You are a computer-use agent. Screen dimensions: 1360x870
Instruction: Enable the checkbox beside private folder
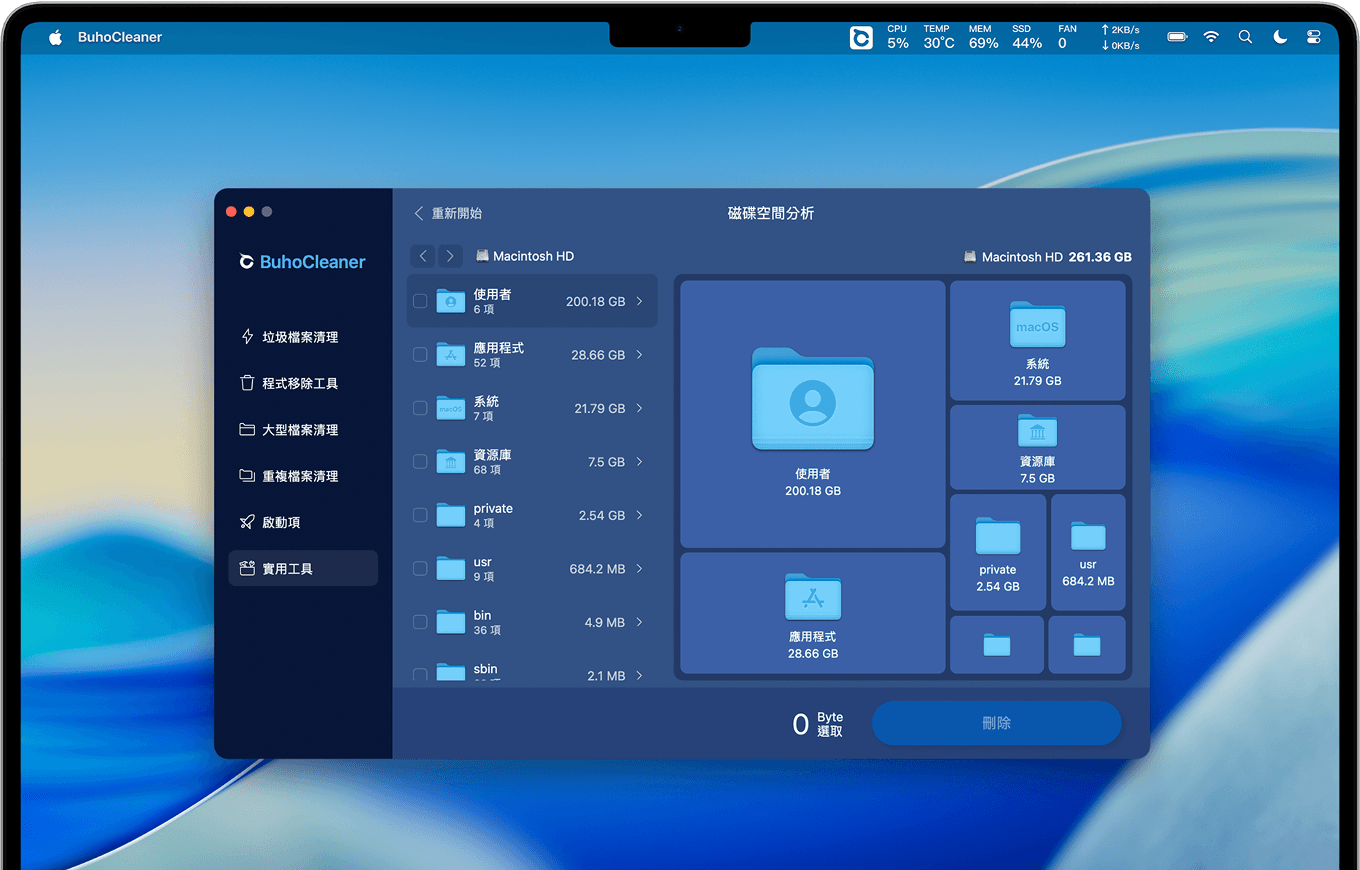pyautogui.click(x=420, y=515)
